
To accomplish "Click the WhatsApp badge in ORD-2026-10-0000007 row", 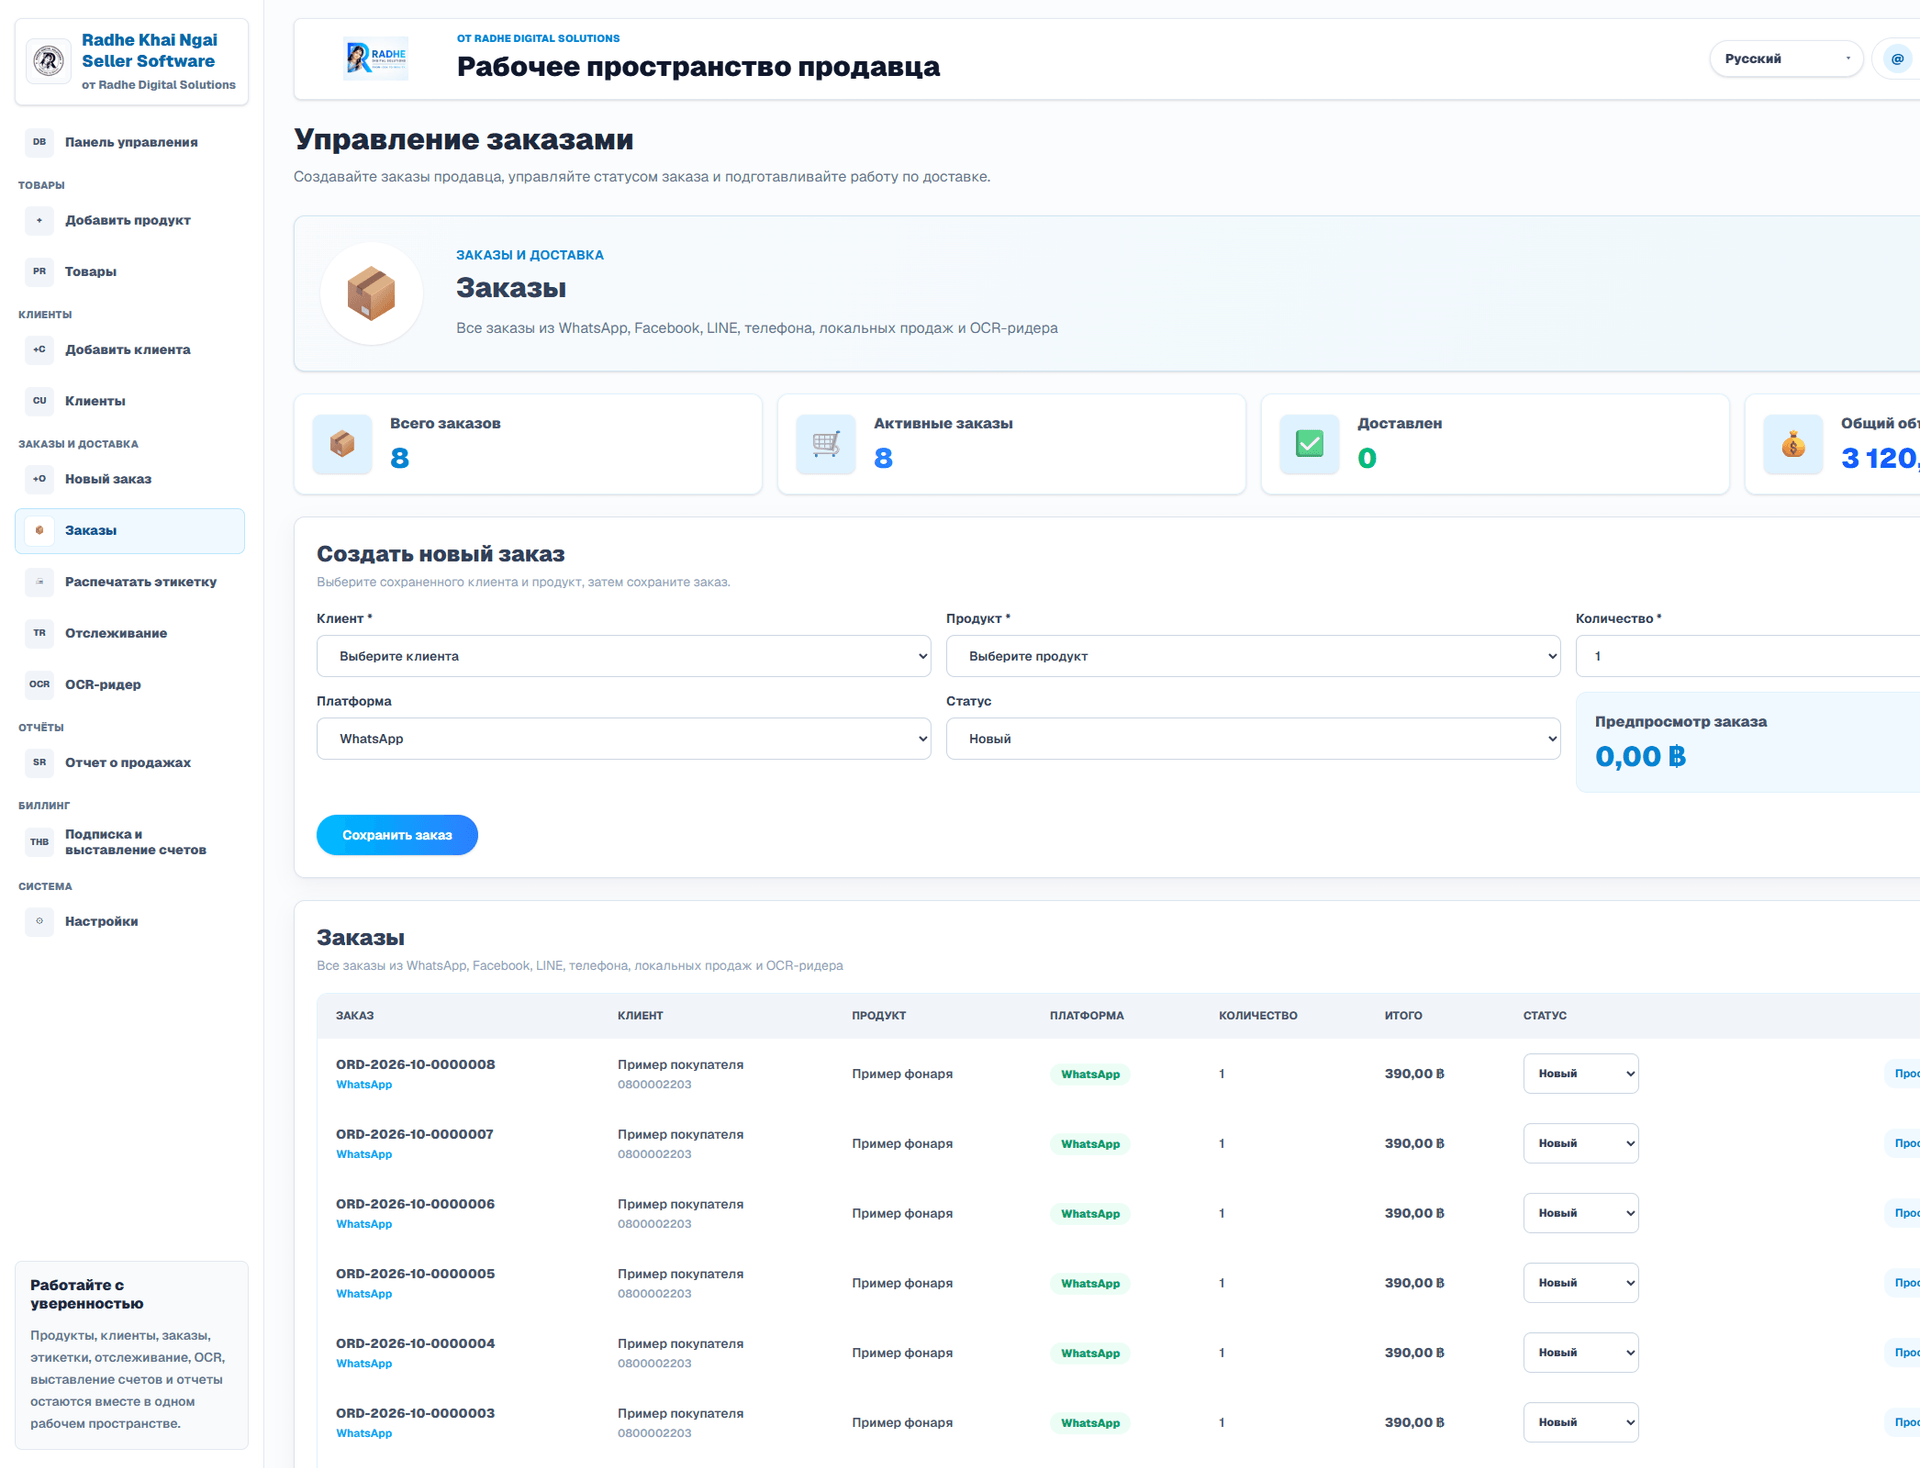I will pyautogui.click(x=1090, y=1144).
